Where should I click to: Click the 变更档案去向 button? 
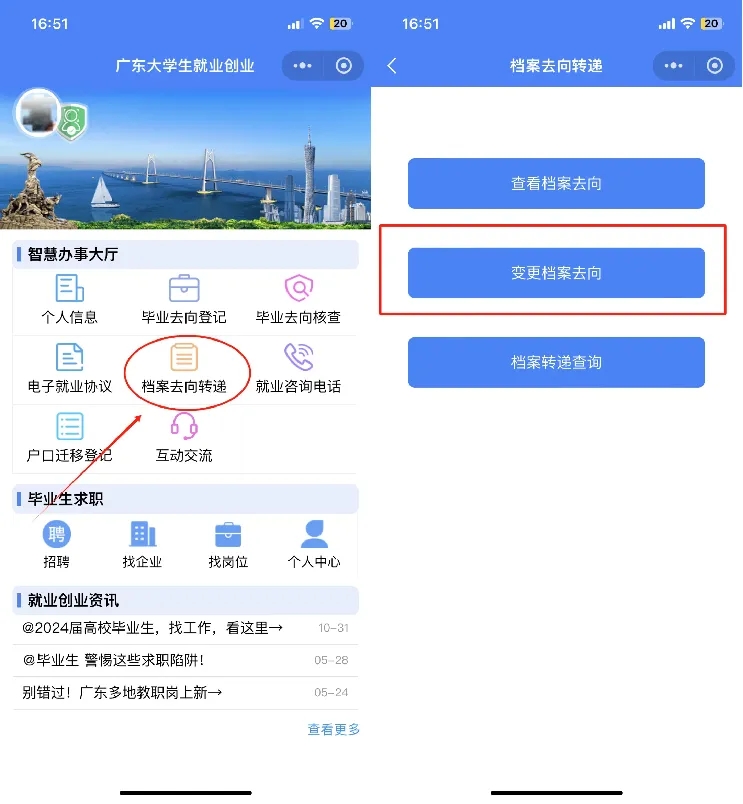pyautogui.click(x=556, y=273)
